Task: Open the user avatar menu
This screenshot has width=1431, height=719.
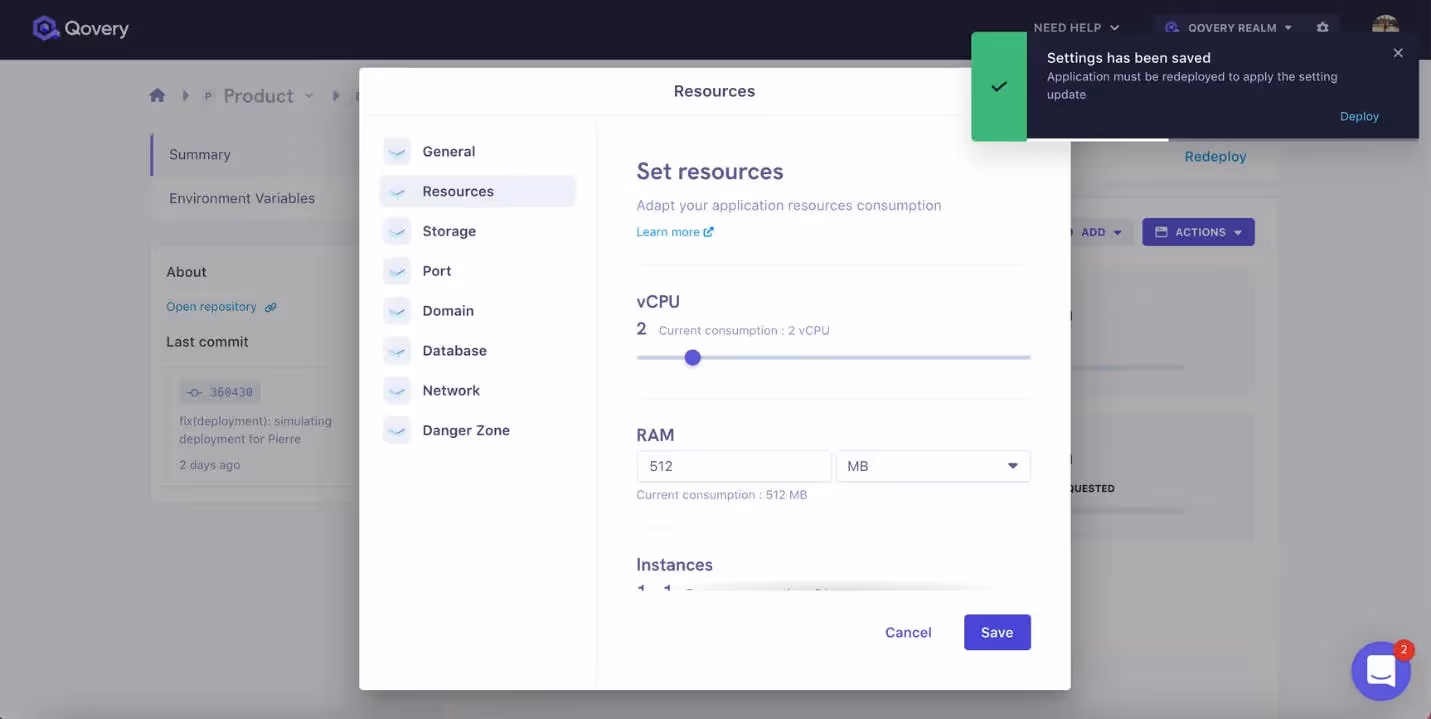Action: 1385,27
